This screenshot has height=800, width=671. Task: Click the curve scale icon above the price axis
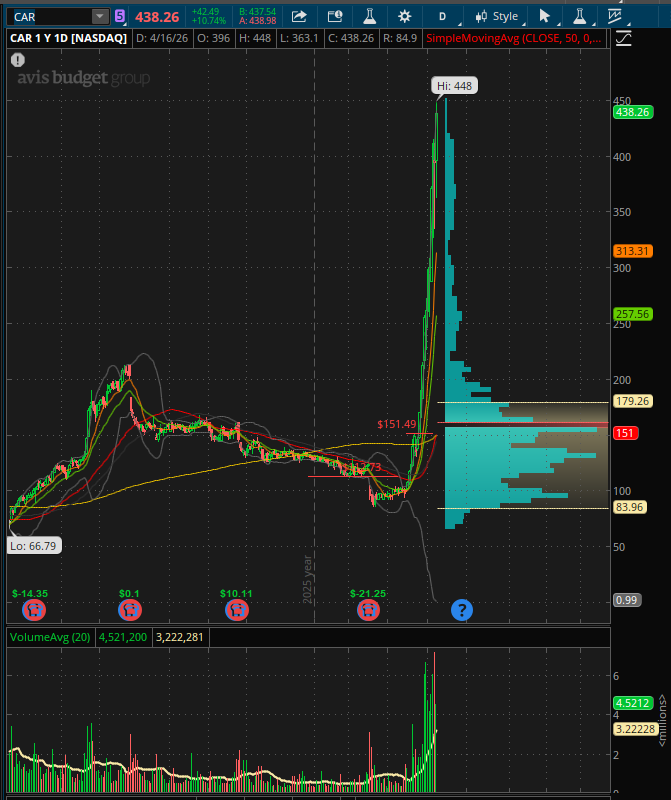624,38
